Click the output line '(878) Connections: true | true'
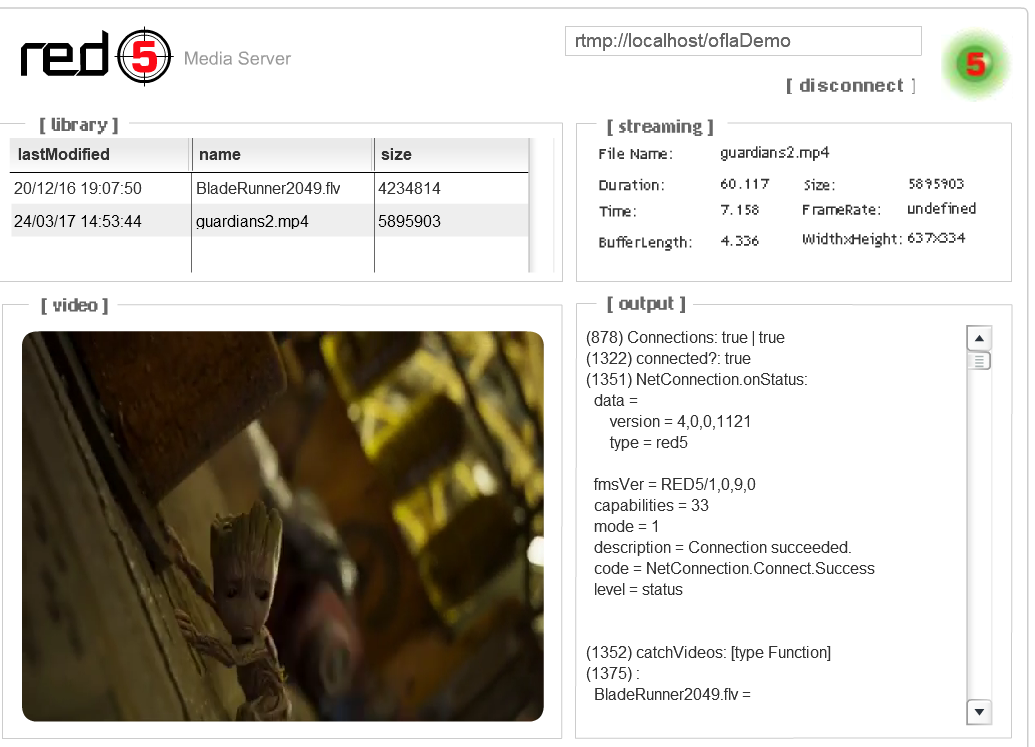This screenshot has width=1035, height=747. pyautogui.click(x=685, y=337)
